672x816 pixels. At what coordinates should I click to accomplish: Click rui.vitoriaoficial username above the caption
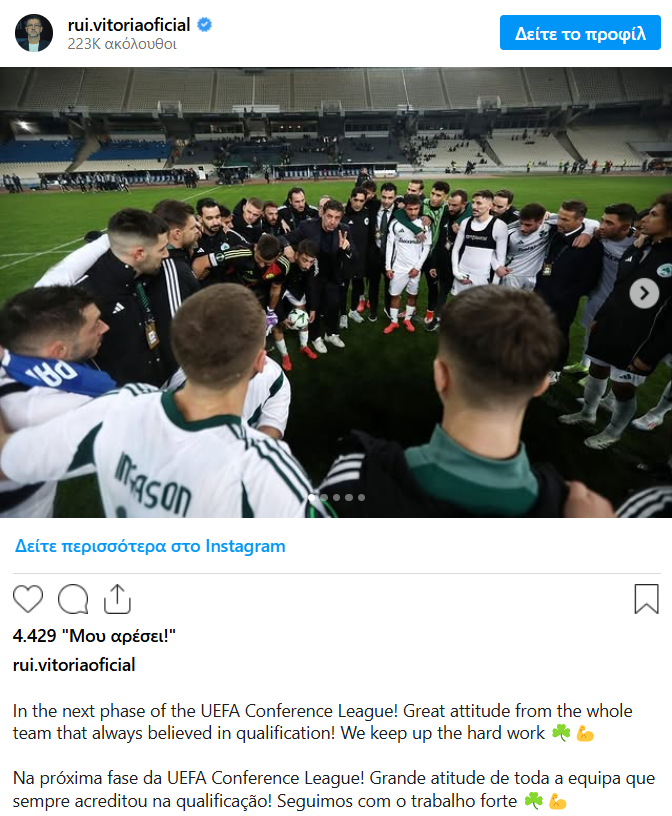pos(74,665)
